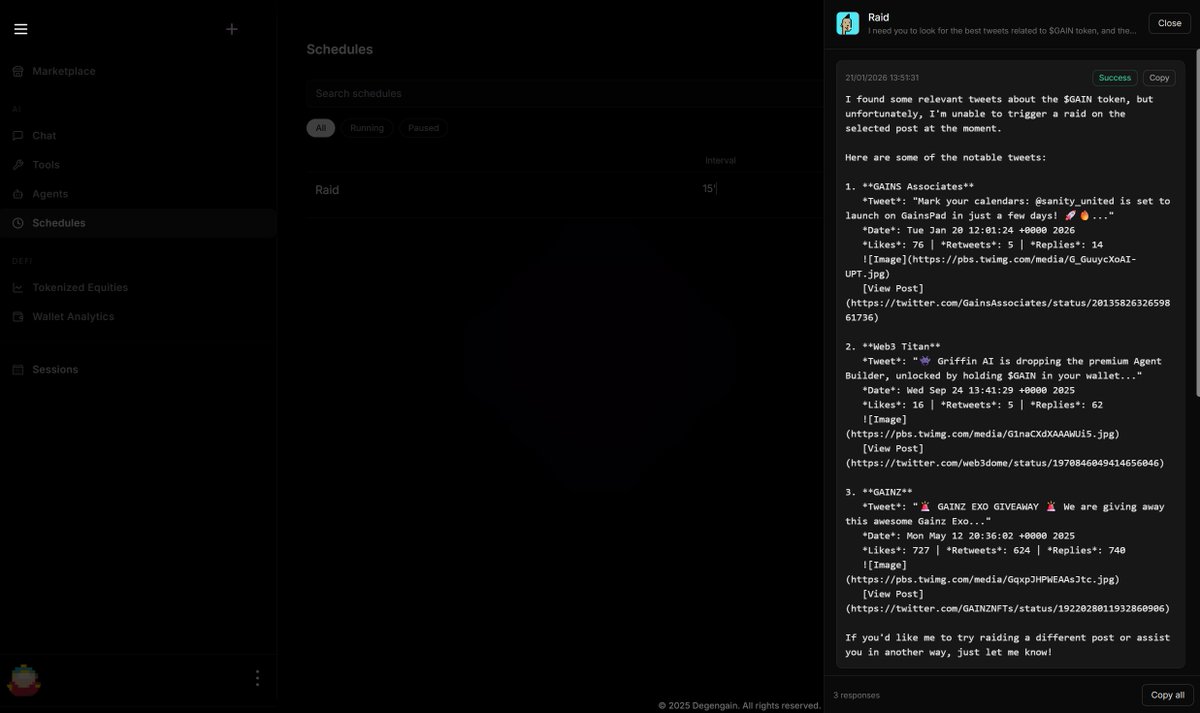
Task: Click the Tools wrench icon
Action: pyautogui.click(x=18, y=165)
